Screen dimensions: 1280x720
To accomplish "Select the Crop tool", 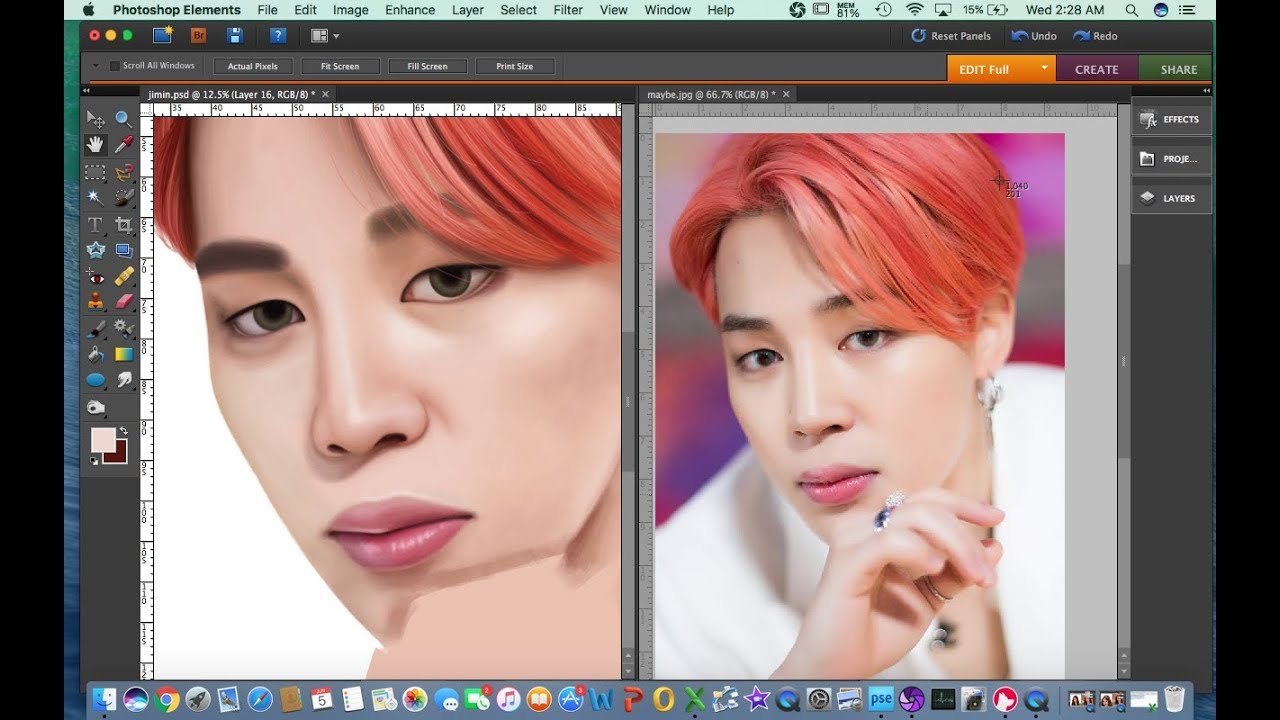I will click(x=123, y=224).
